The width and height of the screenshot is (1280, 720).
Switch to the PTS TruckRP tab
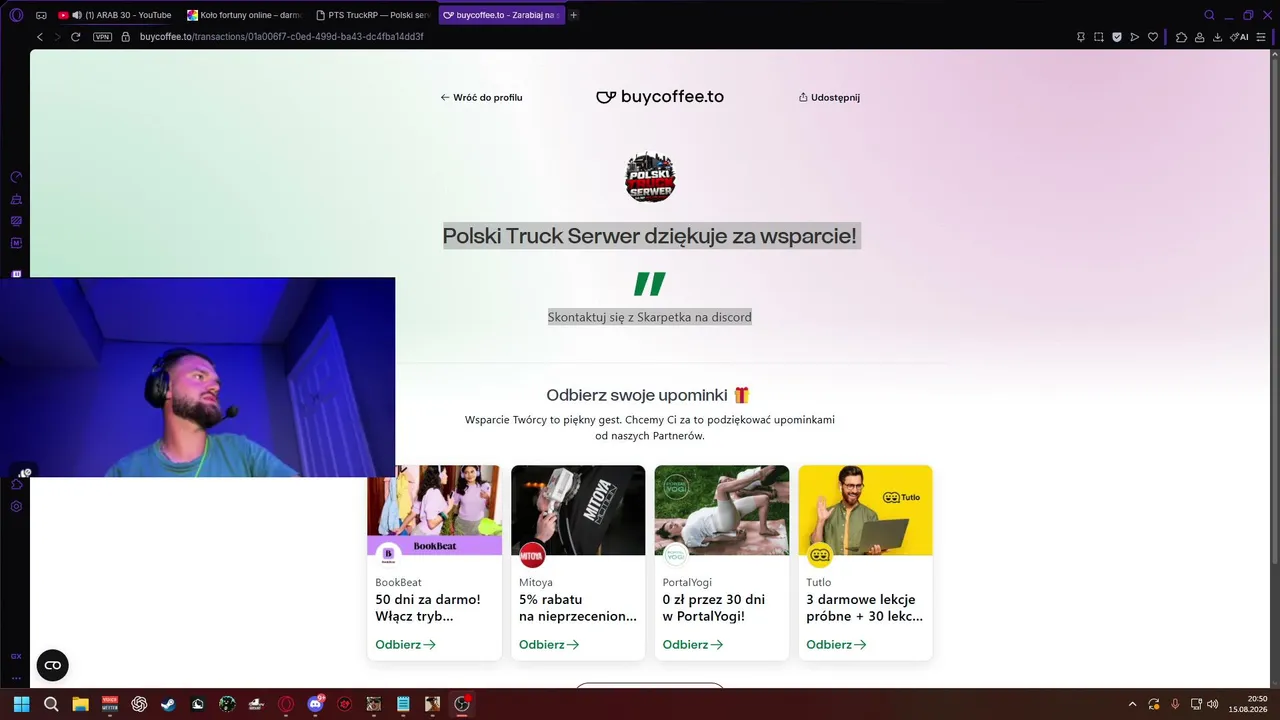pyautogui.click(x=372, y=15)
